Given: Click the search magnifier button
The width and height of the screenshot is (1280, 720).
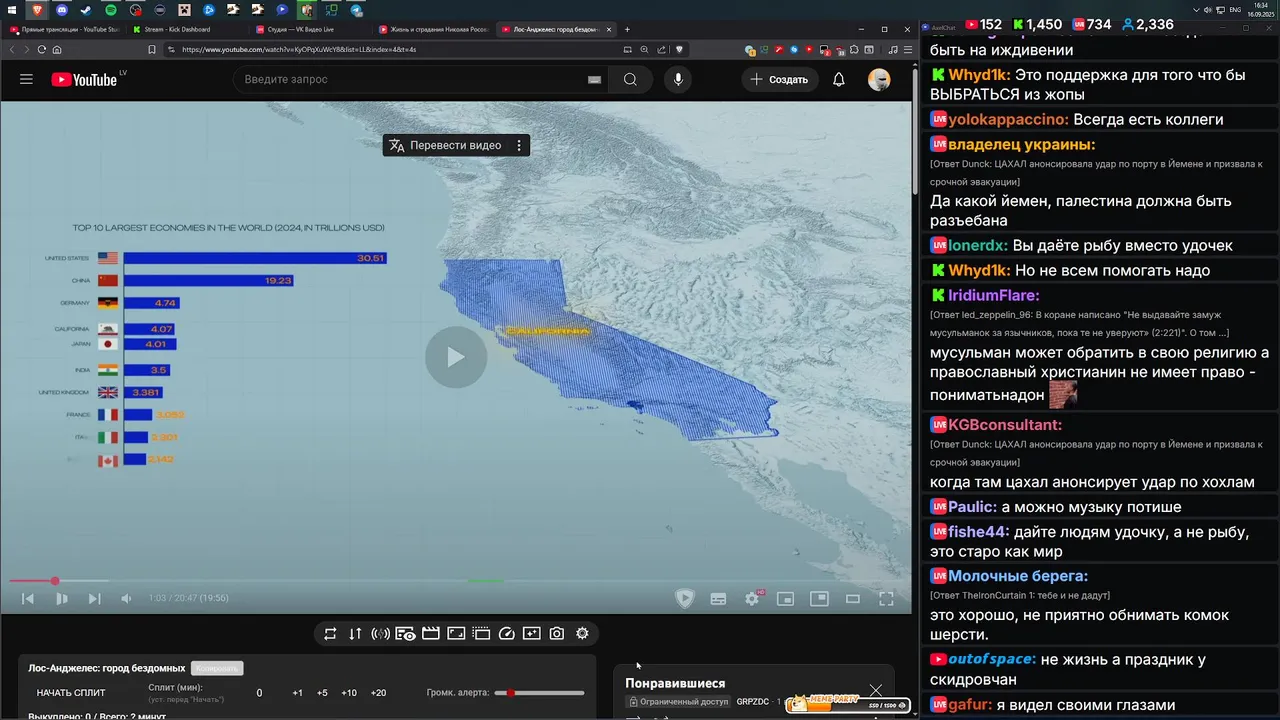Looking at the screenshot, I should tap(630, 79).
